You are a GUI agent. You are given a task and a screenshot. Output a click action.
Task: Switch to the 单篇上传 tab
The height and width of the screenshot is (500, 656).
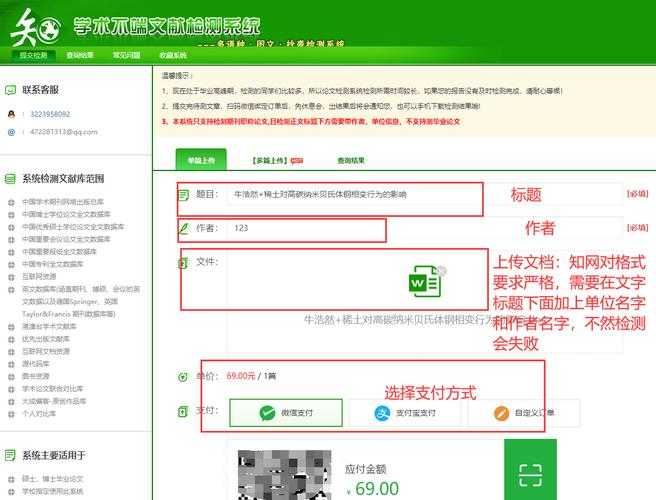pyautogui.click(x=201, y=160)
